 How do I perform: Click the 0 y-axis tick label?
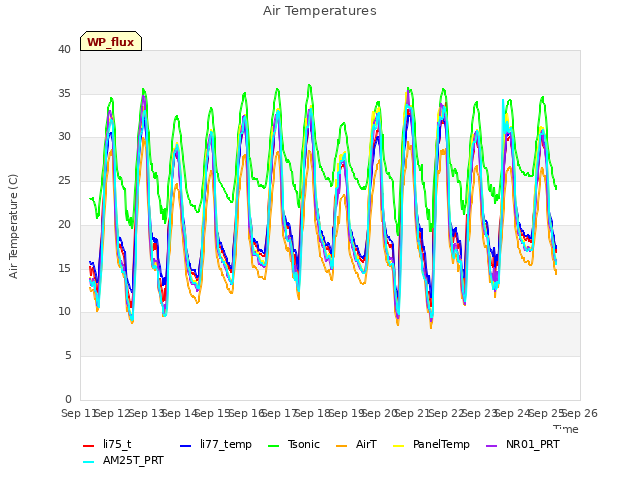click(x=68, y=399)
